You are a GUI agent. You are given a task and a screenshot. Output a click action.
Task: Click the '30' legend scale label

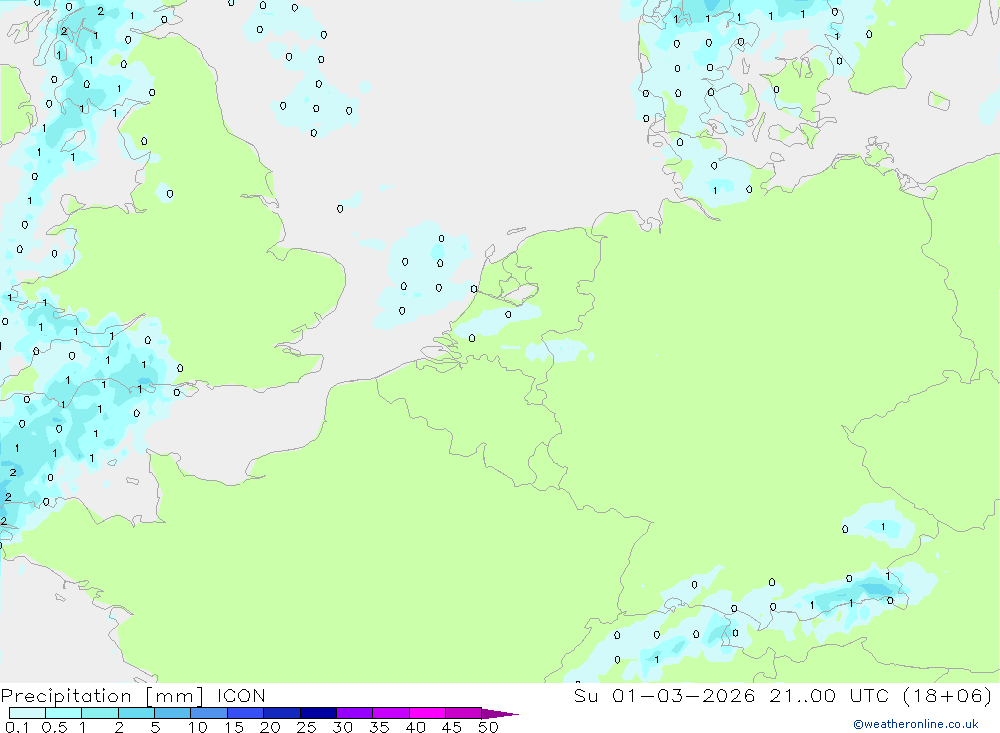343,727
